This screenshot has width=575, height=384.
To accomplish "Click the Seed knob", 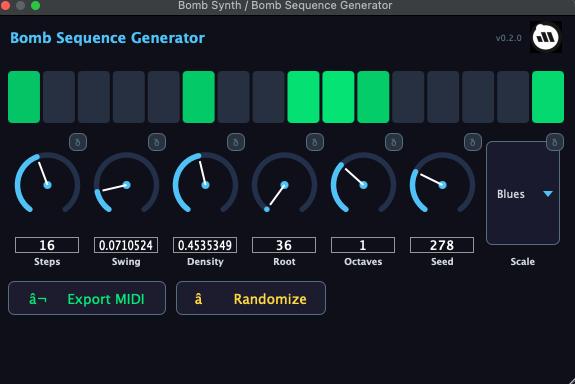I will coord(442,184).
